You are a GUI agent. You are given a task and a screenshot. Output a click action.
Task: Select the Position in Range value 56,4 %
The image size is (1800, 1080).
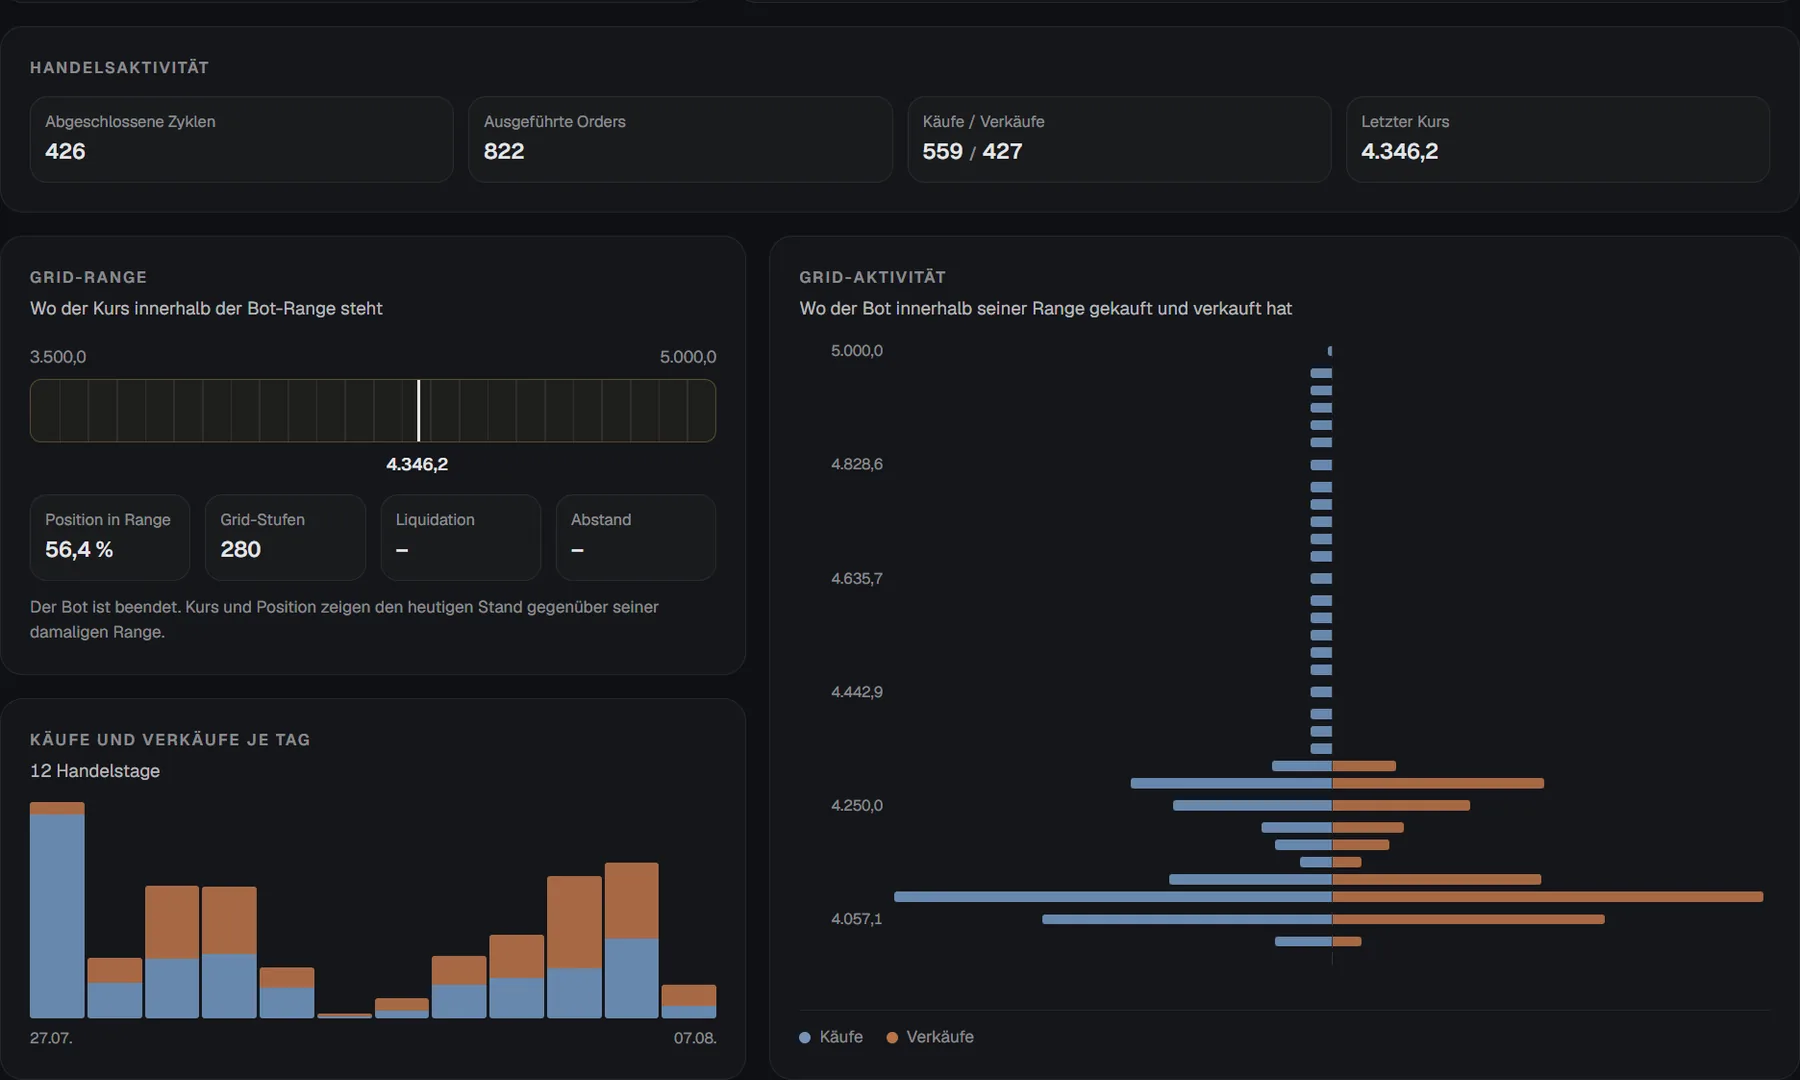tap(79, 549)
